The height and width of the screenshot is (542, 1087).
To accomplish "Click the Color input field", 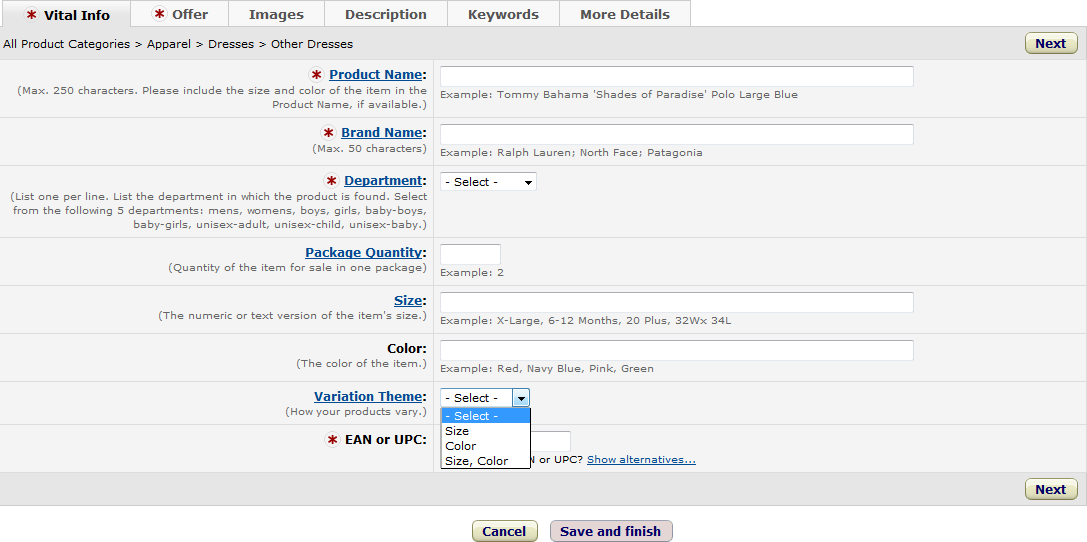I will tap(676, 350).
